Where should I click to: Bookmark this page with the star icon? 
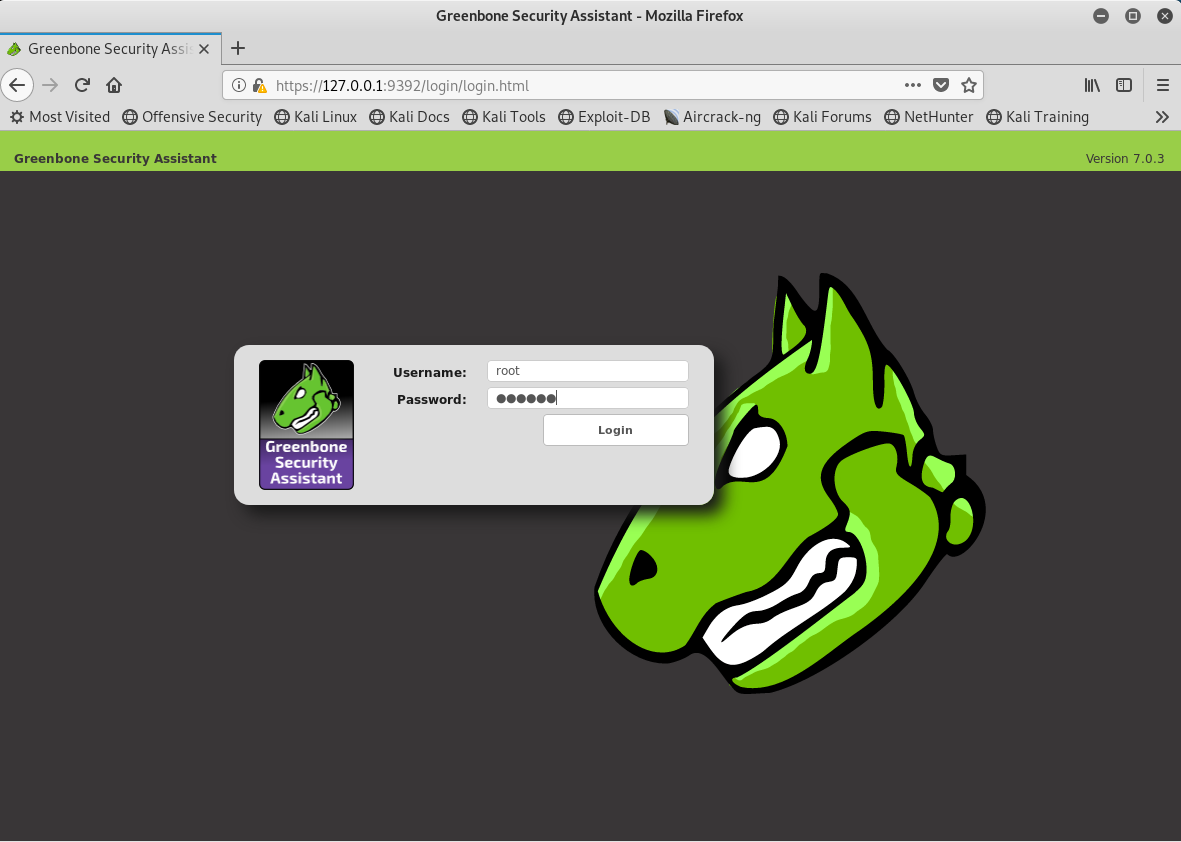pyautogui.click(x=969, y=85)
